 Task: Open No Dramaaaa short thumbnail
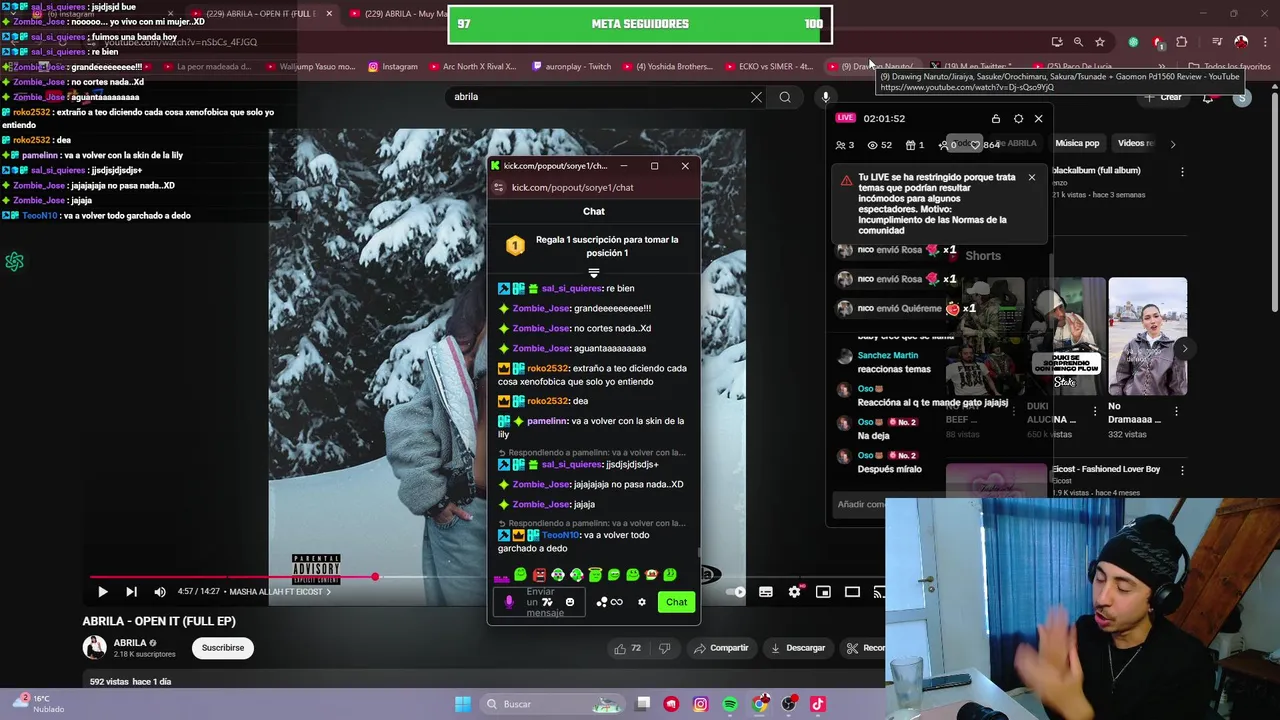click(1147, 337)
